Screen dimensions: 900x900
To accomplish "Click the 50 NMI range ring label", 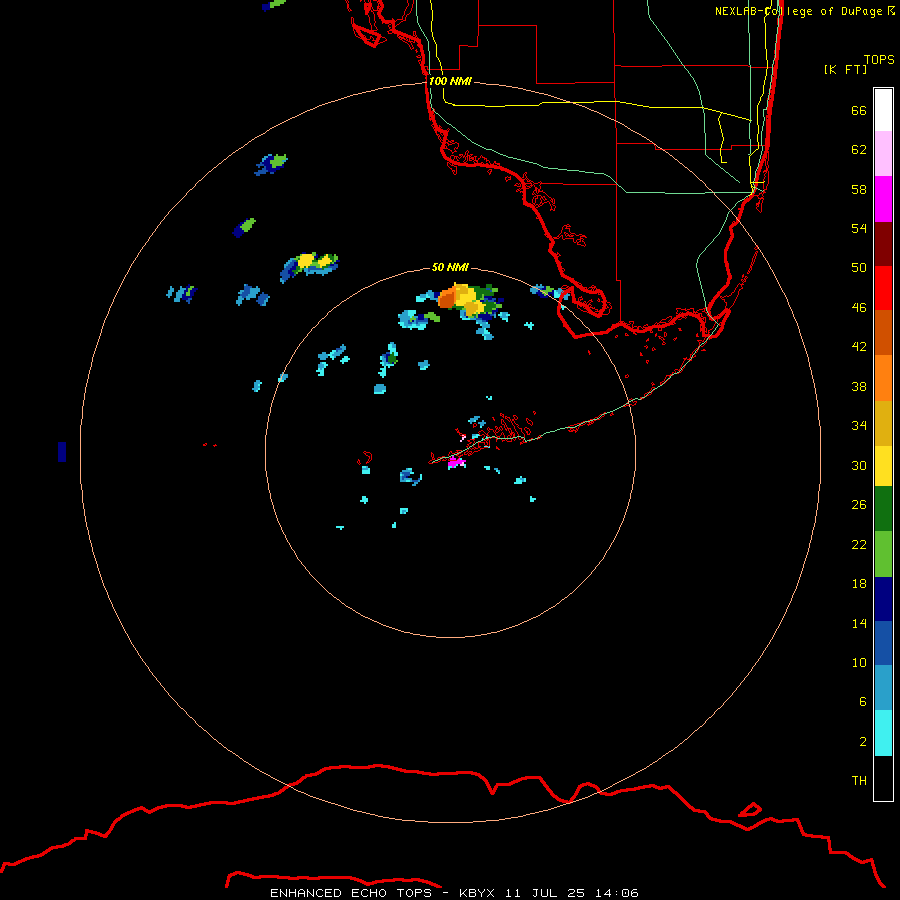I will pyautogui.click(x=450, y=267).
